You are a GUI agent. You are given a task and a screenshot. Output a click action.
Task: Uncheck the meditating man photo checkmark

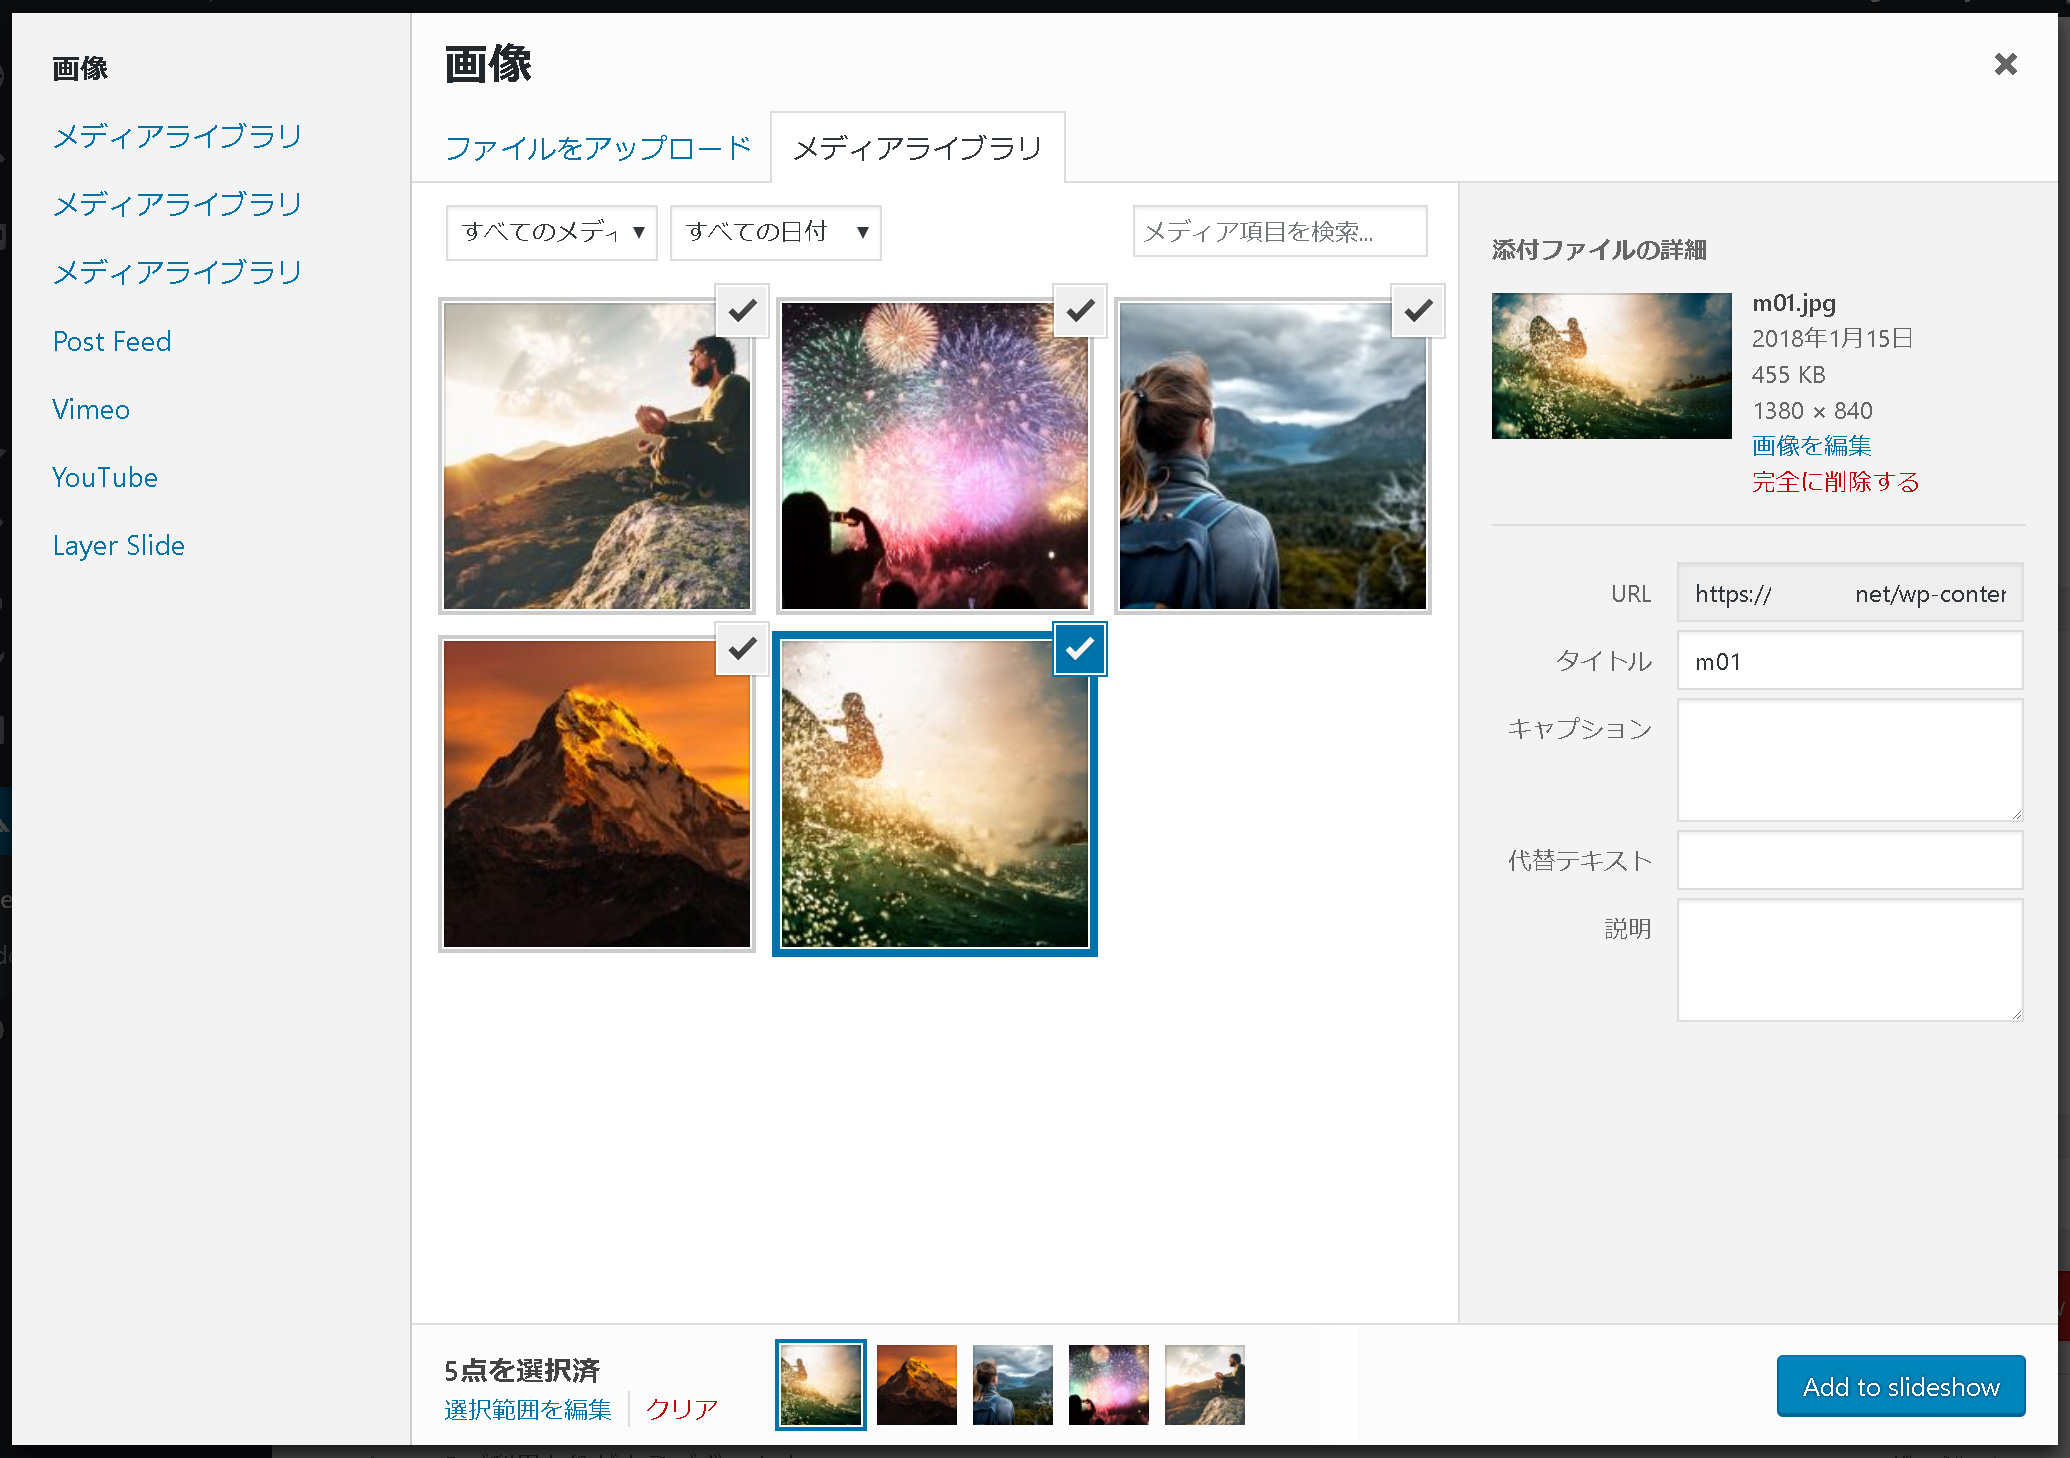tap(742, 311)
